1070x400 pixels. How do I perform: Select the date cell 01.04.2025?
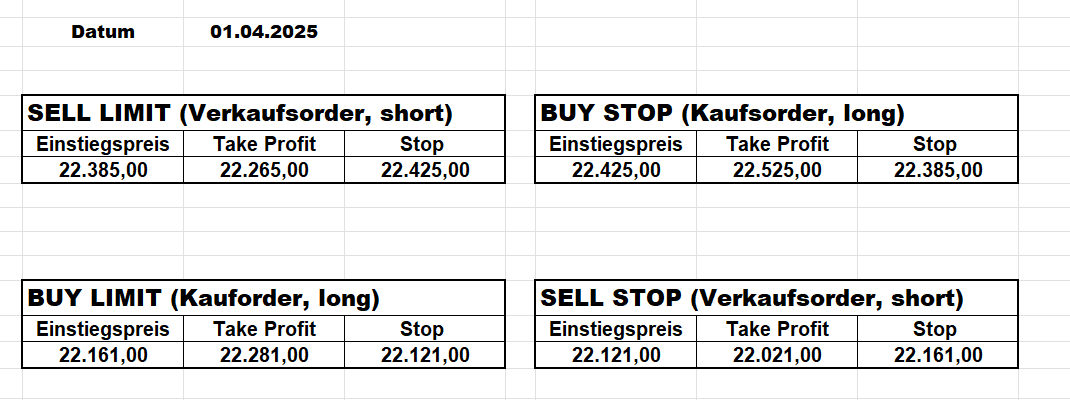click(x=264, y=32)
